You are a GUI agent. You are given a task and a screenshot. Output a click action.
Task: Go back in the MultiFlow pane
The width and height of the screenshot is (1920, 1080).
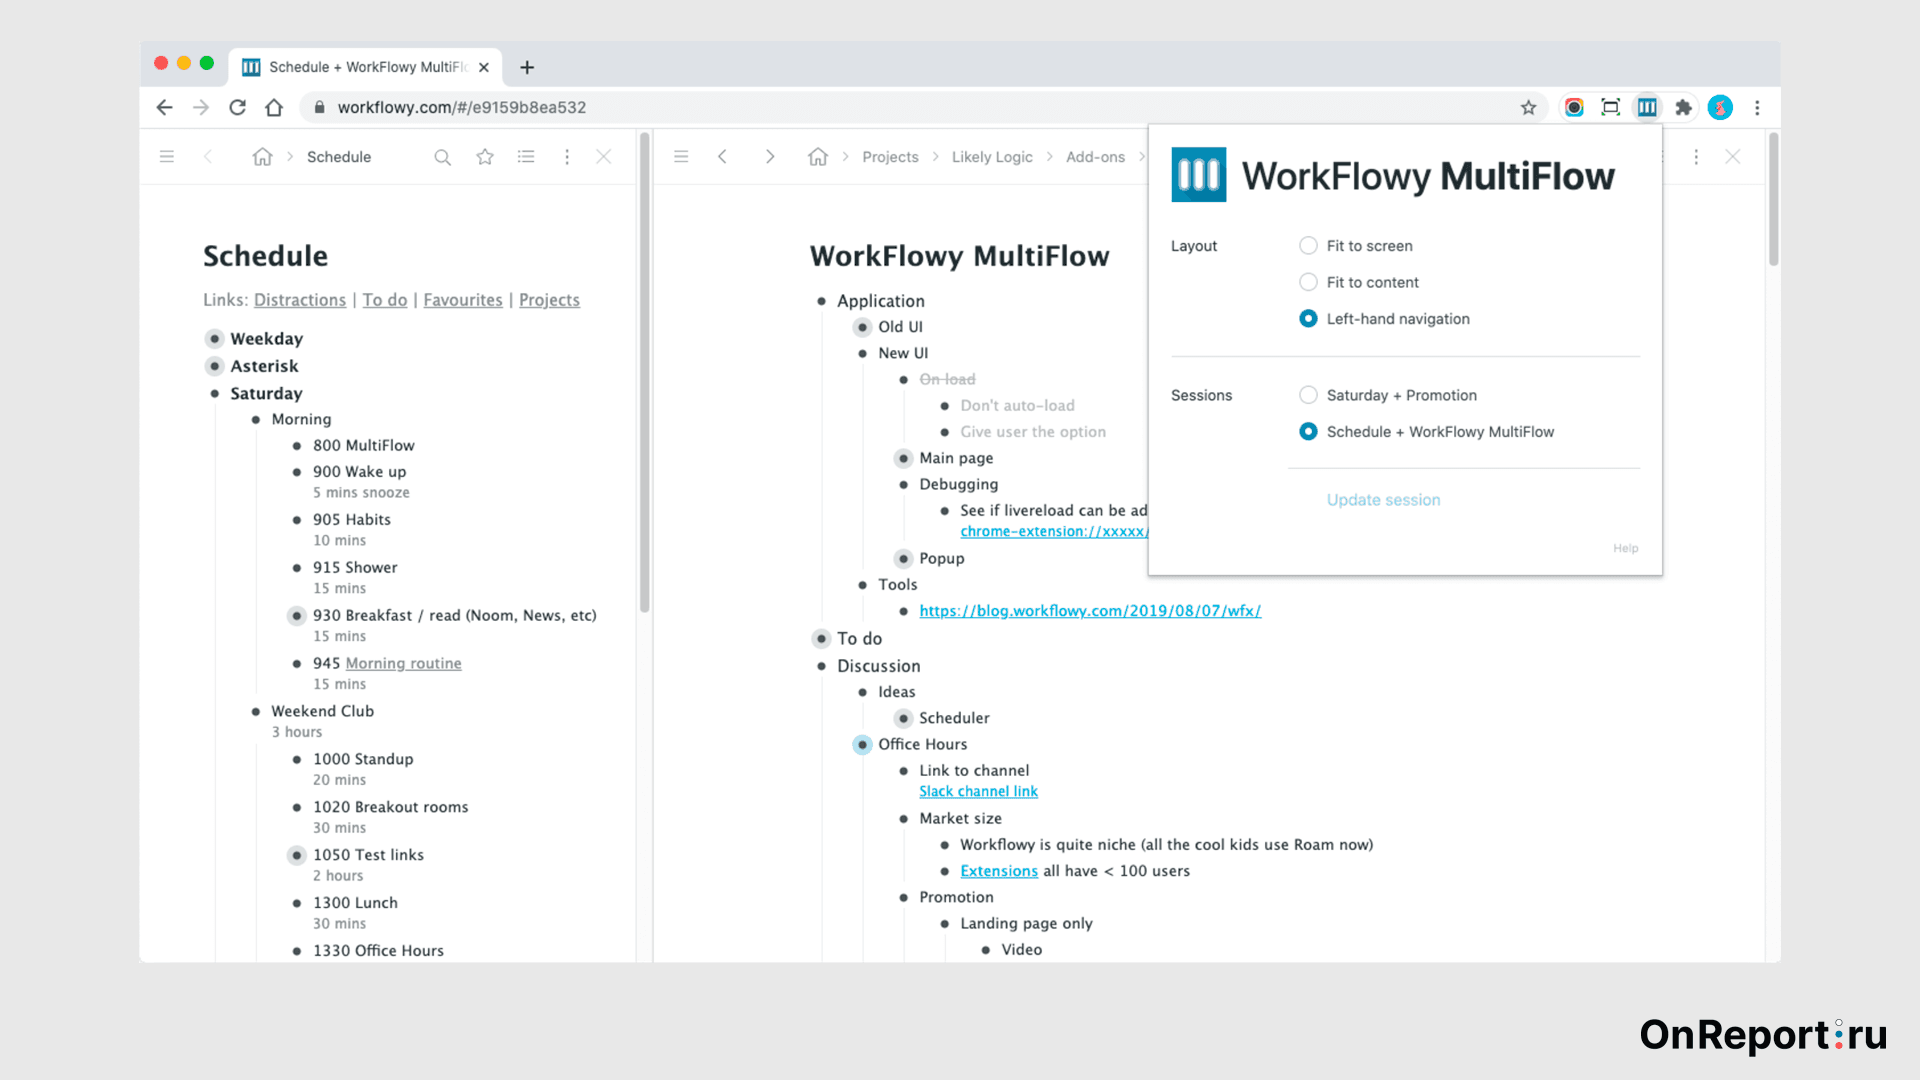tap(722, 157)
